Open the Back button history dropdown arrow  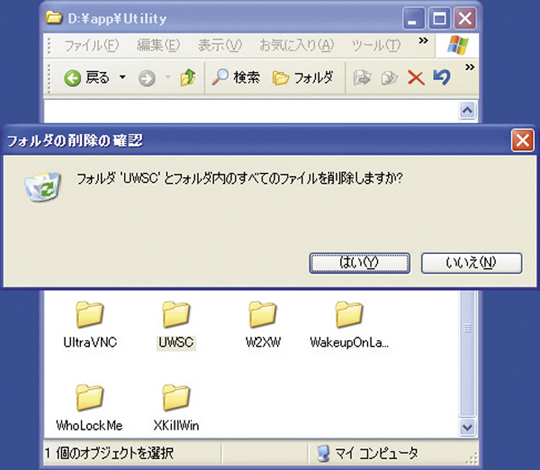122,77
